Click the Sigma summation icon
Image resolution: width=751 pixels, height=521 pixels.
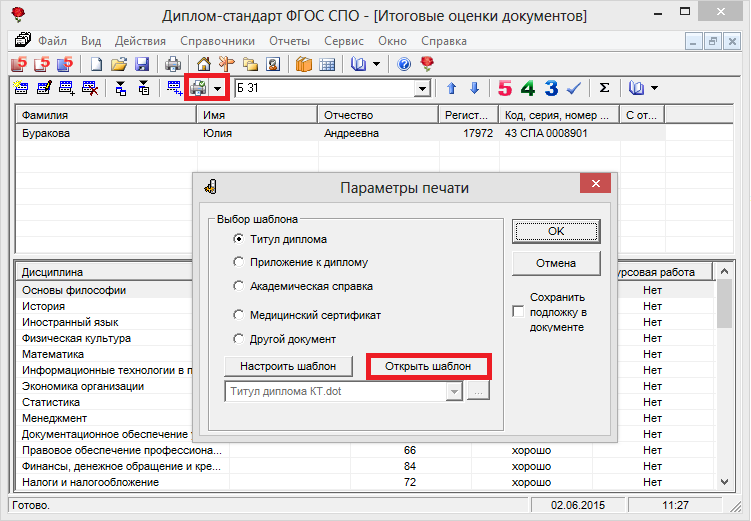pos(604,88)
